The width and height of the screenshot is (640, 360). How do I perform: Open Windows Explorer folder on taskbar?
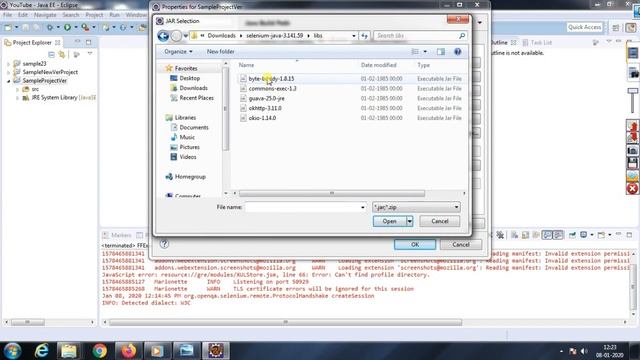69,351
